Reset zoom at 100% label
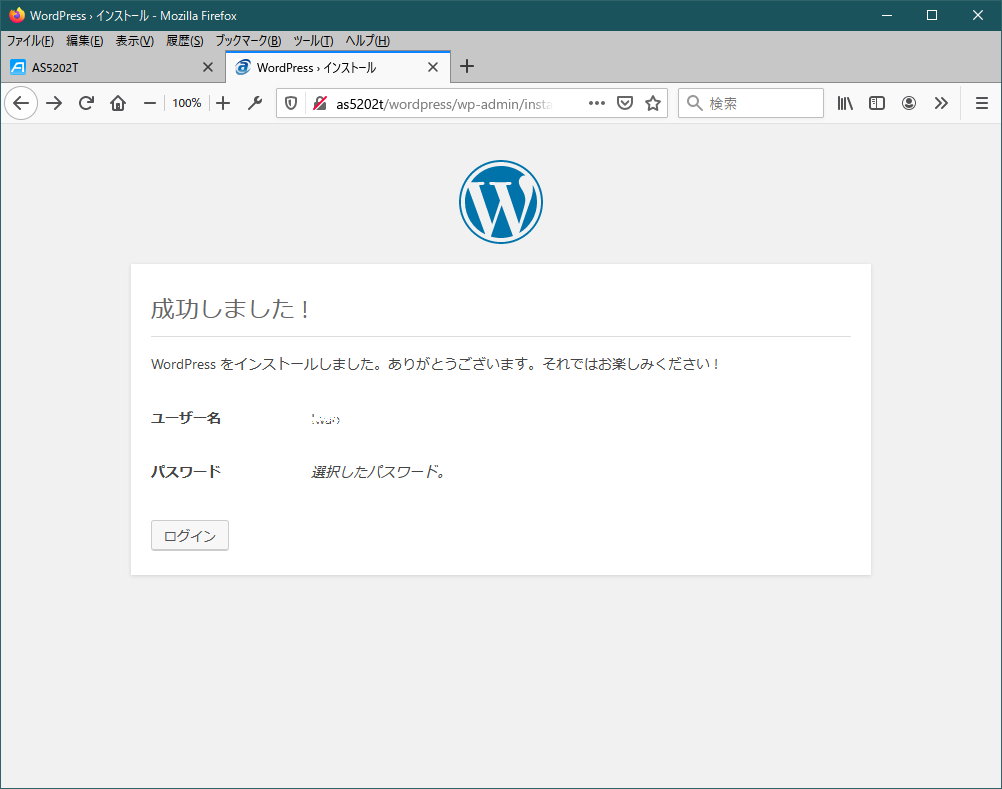 click(x=187, y=103)
